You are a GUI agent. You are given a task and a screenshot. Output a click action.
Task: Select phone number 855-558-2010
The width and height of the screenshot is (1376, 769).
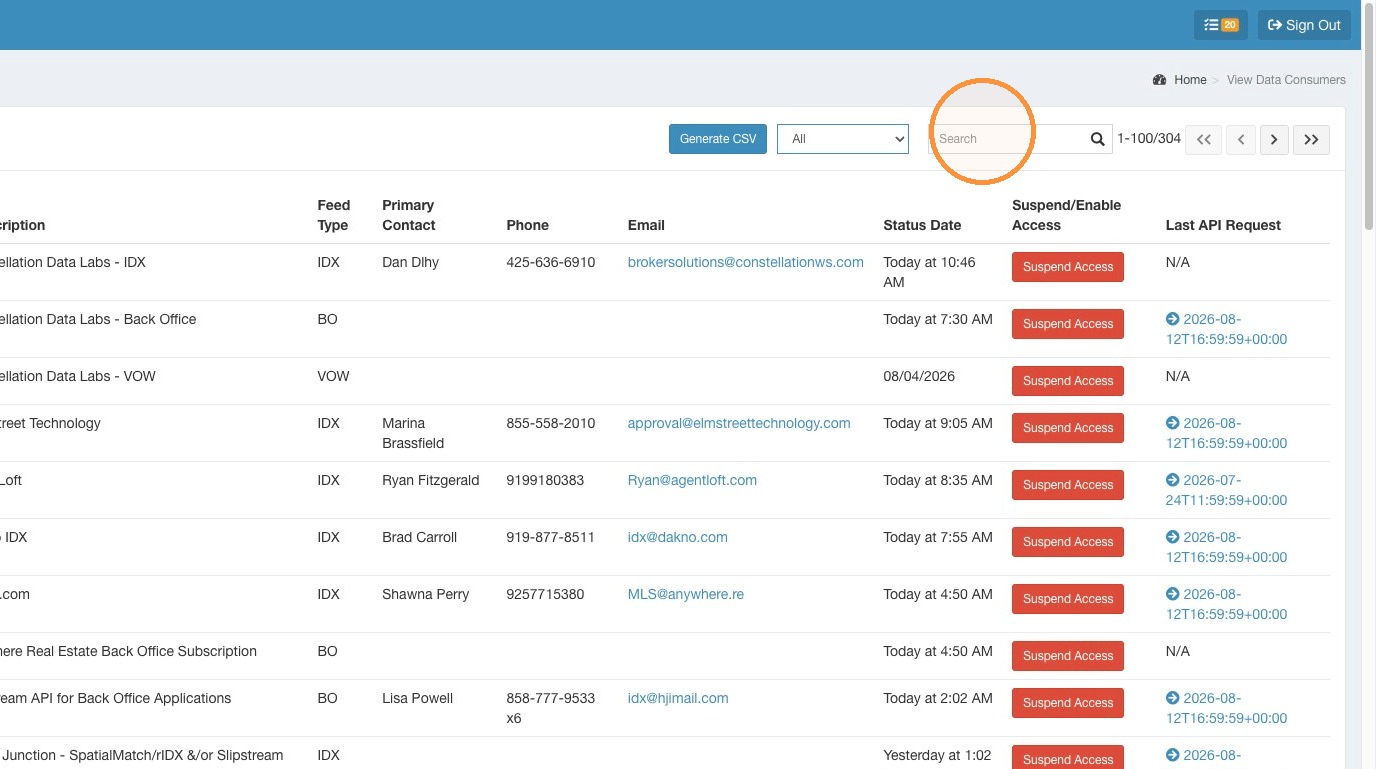(x=550, y=423)
